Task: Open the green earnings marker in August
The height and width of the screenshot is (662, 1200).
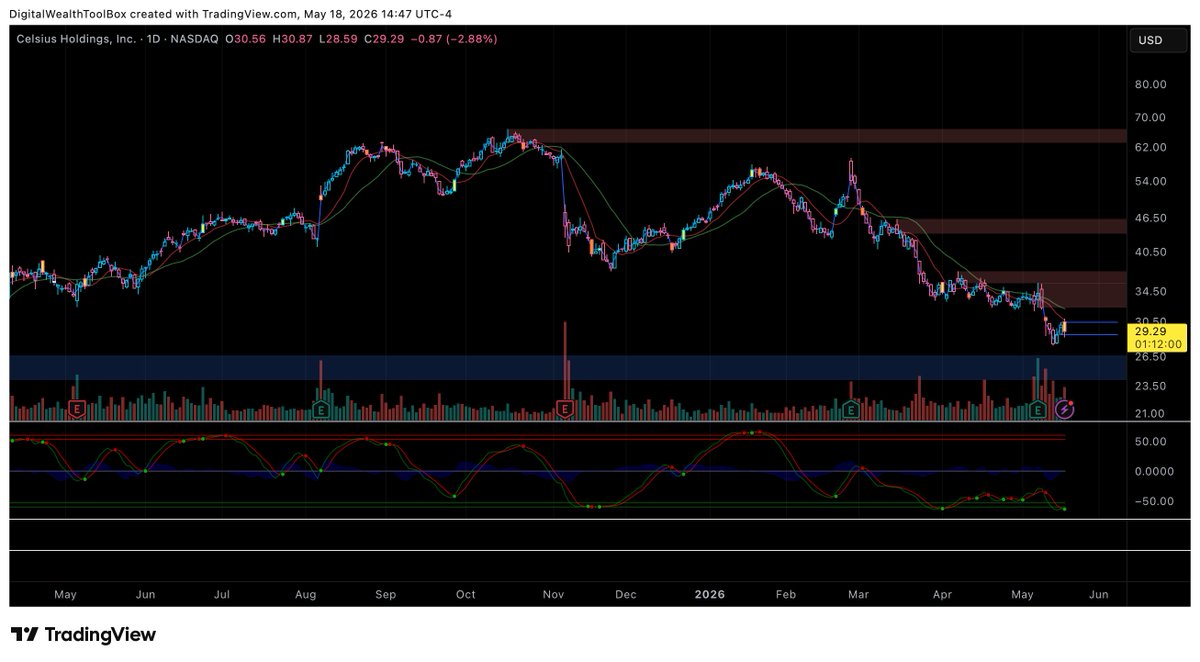Action: coord(321,410)
